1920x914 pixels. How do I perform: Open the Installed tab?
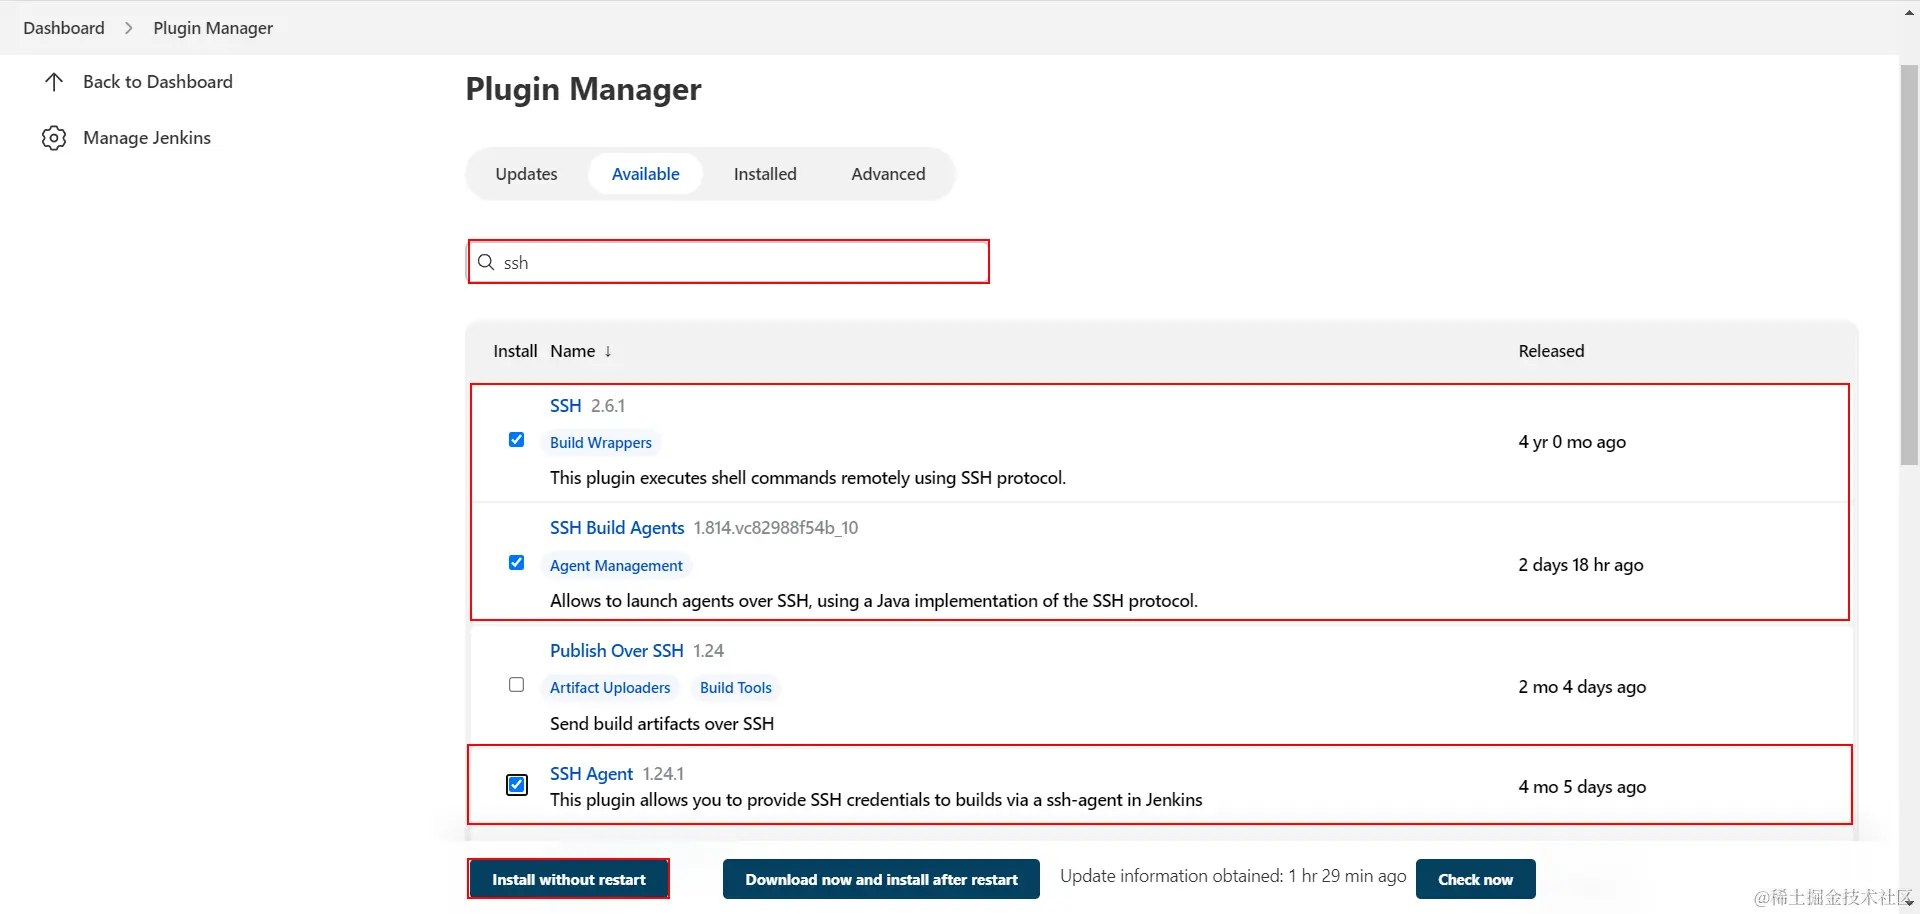click(x=765, y=174)
